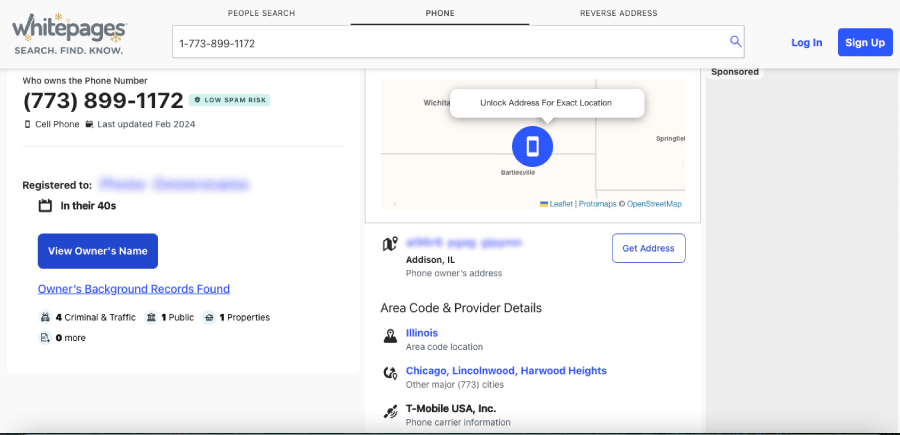900x435 pixels.
Task: Select the Phone tab
Action: pyautogui.click(x=440, y=13)
